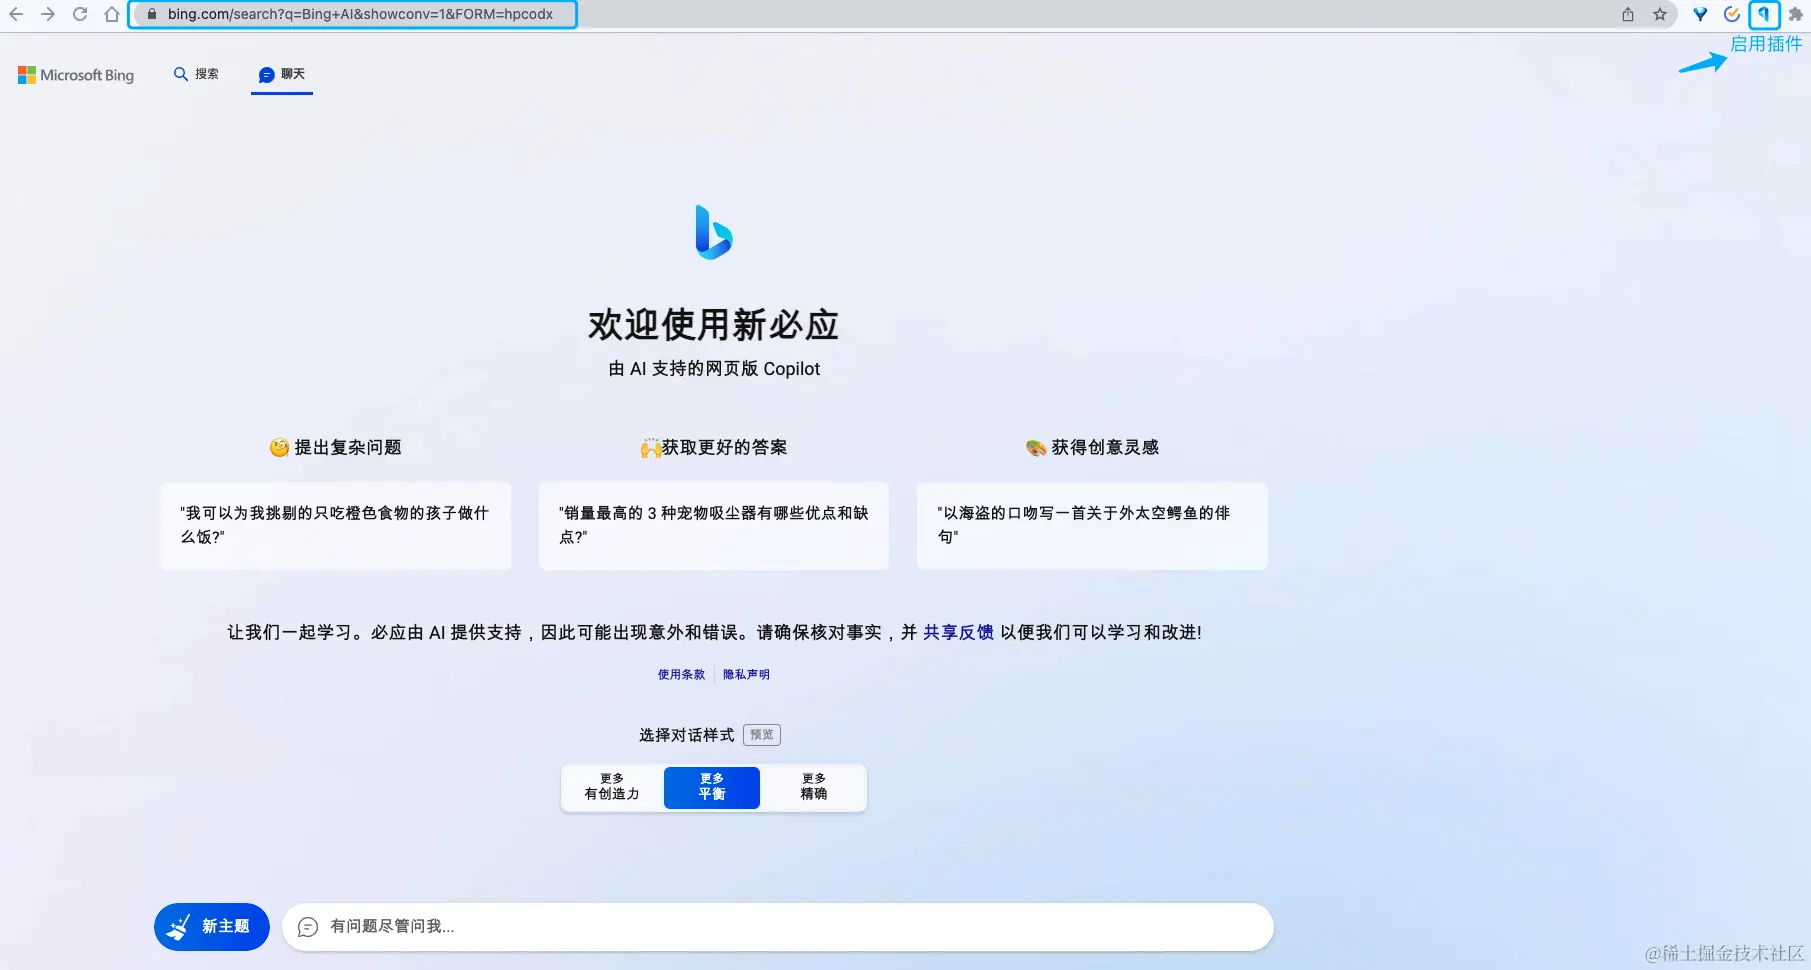The height and width of the screenshot is (970, 1811).
Task: Open the 共享反馈 feedback link
Action: coord(958,632)
